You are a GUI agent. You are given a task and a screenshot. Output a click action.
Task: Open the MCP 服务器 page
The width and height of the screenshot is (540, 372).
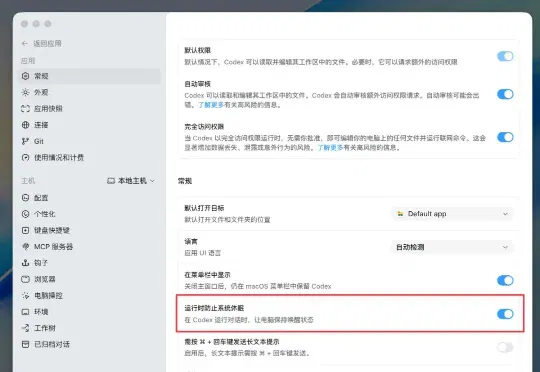tap(90, 247)
